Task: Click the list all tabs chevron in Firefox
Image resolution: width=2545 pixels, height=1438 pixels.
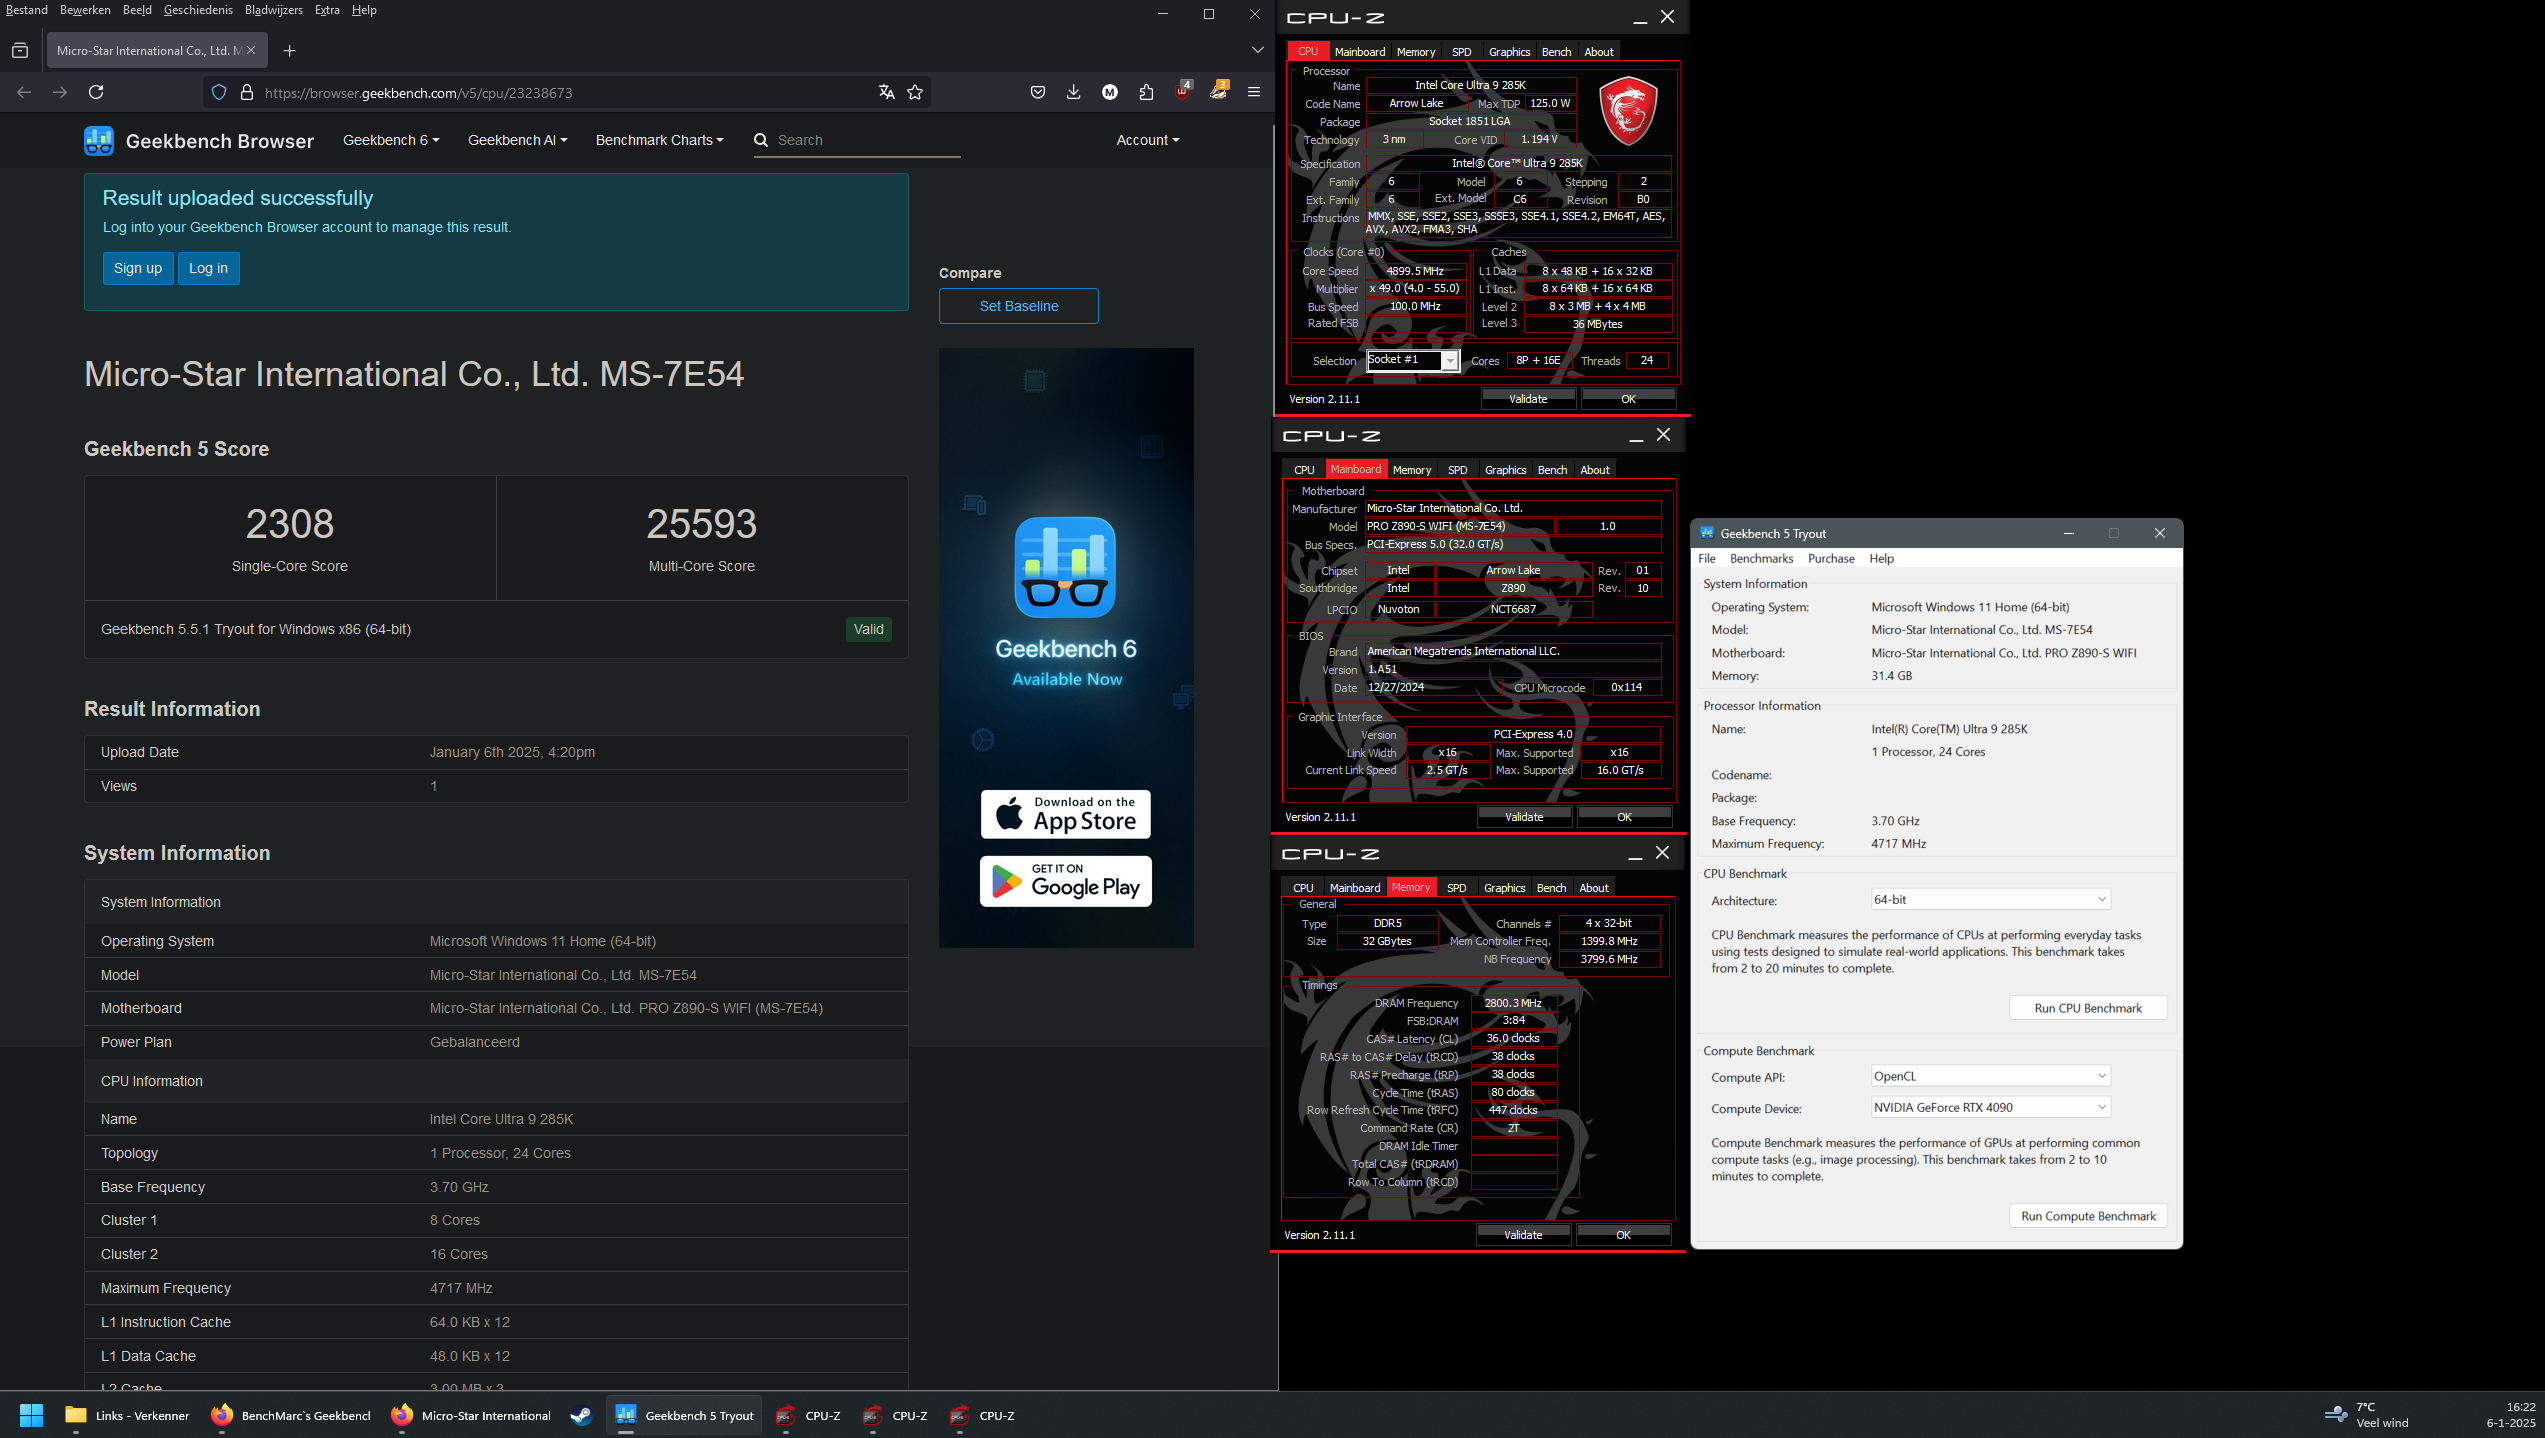Action: click(x=1257, y=50)
